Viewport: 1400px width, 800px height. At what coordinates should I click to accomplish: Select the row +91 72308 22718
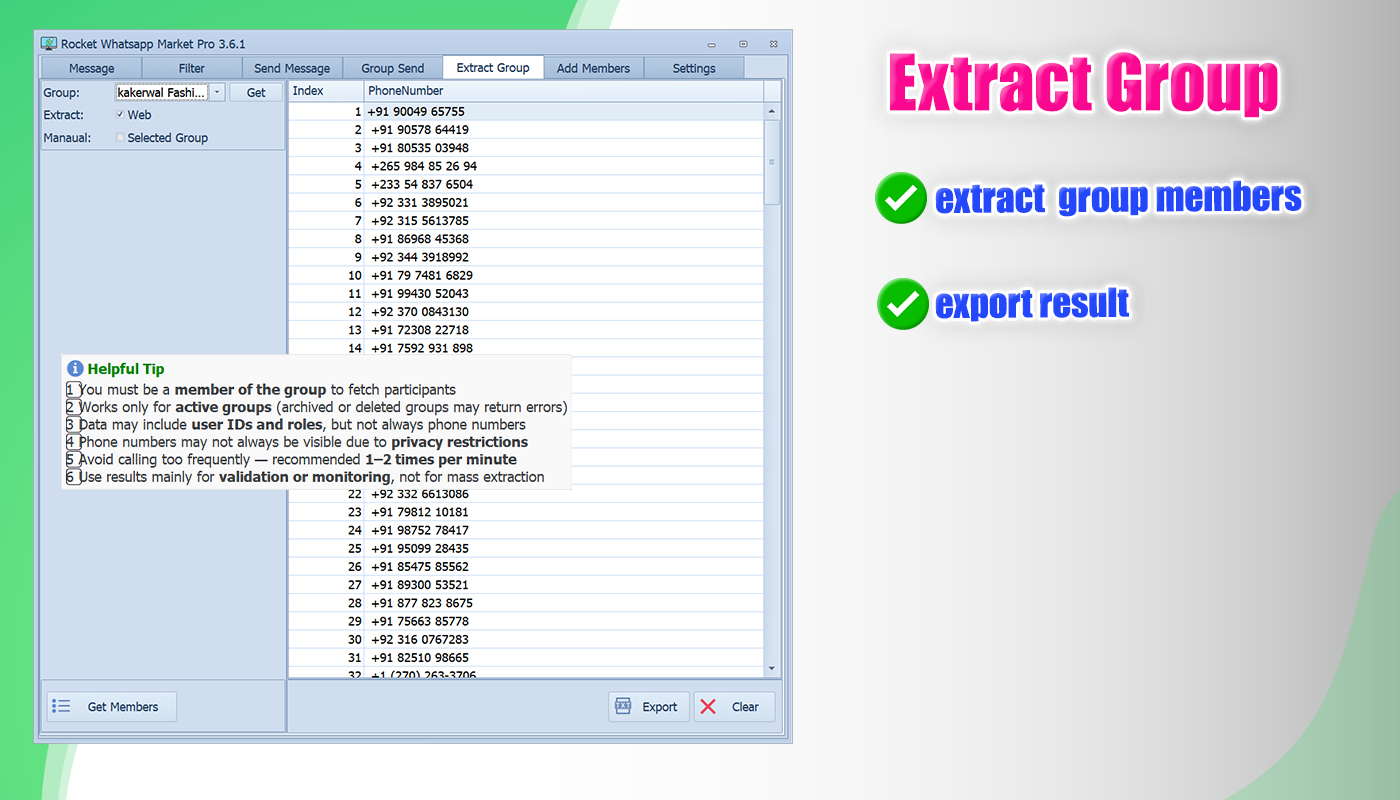pyautogui.click(x=526, y=330)
